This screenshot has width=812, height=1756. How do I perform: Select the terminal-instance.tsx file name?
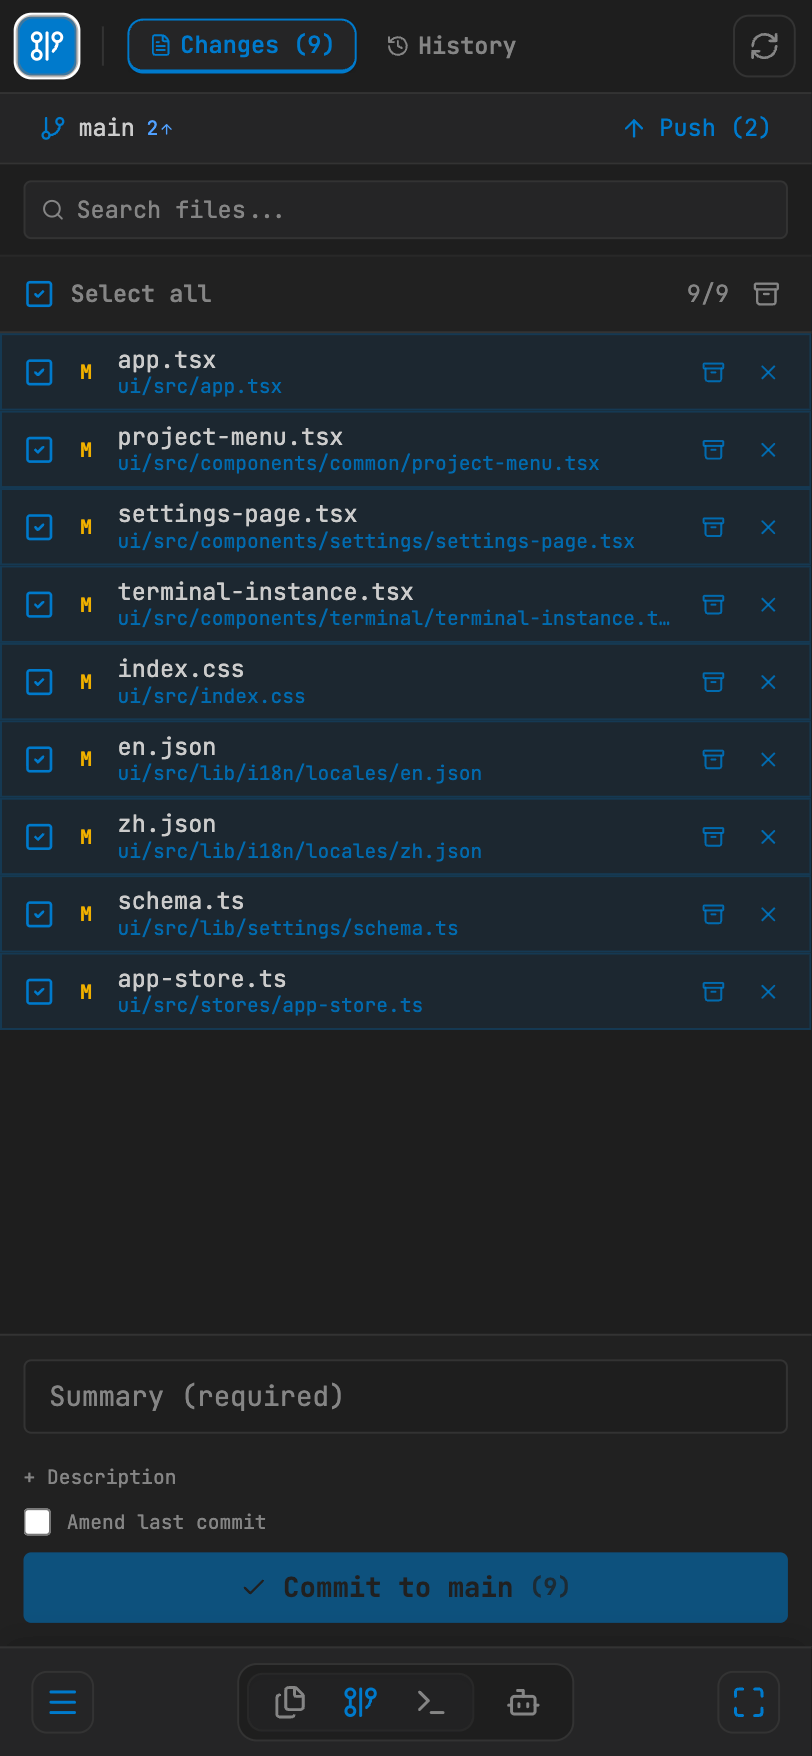pos(265,592)
